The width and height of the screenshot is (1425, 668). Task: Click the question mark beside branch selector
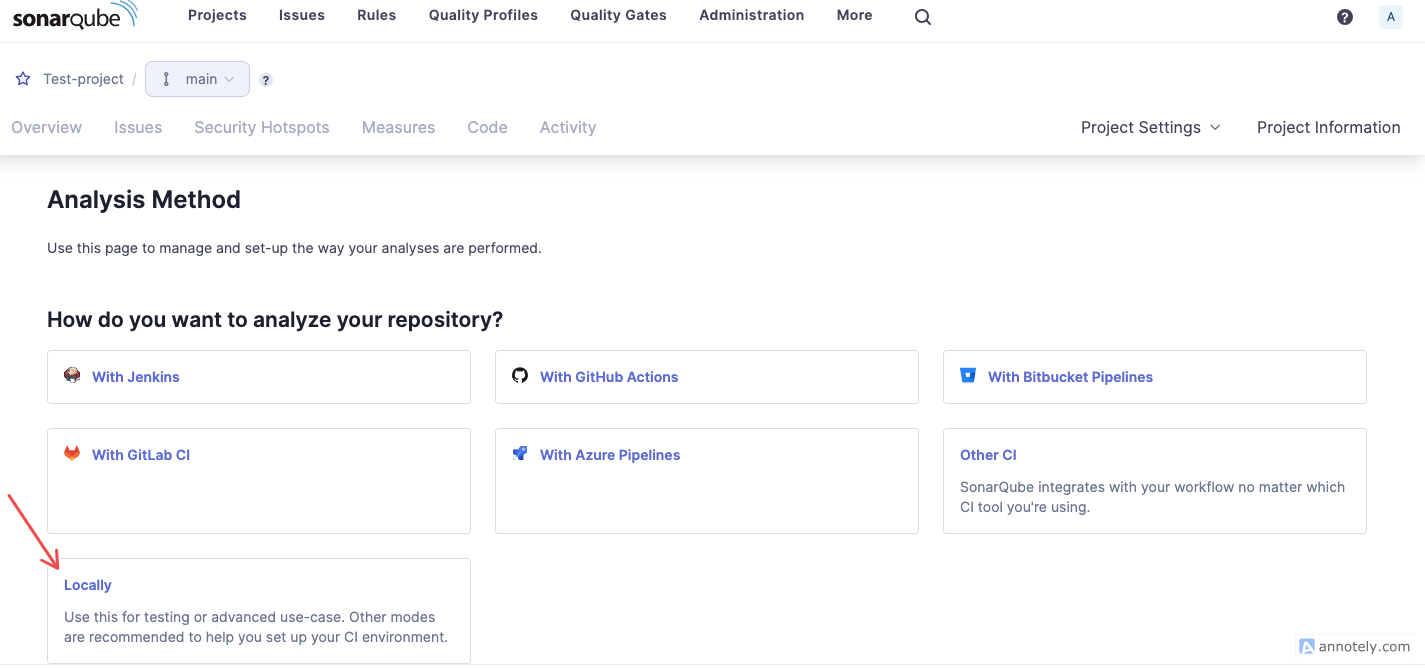(265, 79)
